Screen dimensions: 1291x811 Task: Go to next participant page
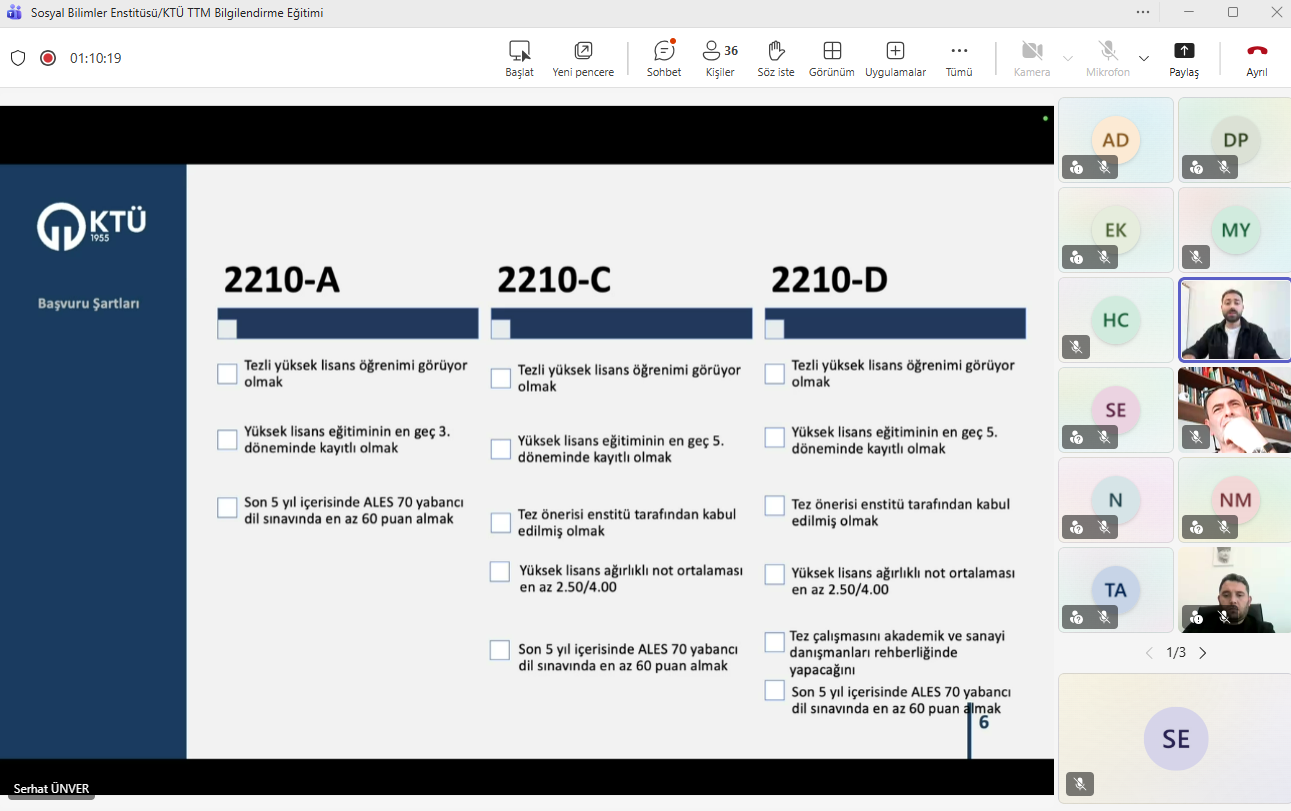click(1203, 653)
